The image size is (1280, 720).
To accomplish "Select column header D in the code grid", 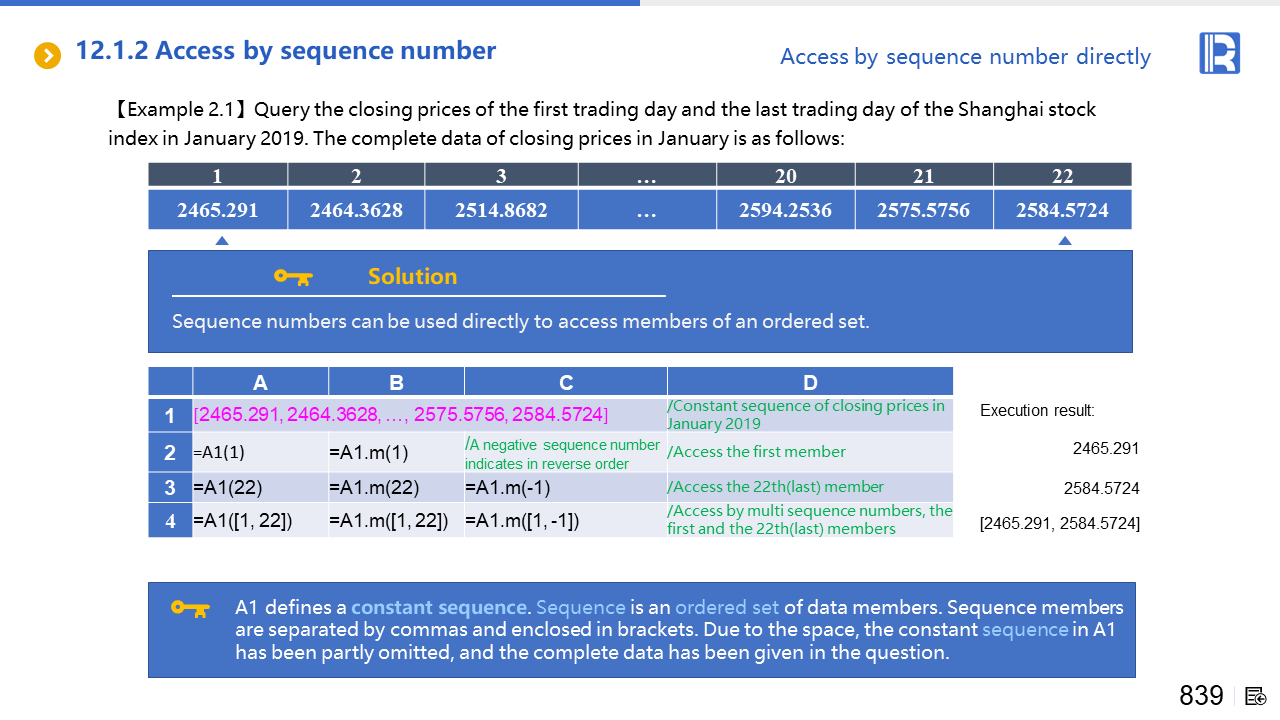I will [x=809, y=382].
